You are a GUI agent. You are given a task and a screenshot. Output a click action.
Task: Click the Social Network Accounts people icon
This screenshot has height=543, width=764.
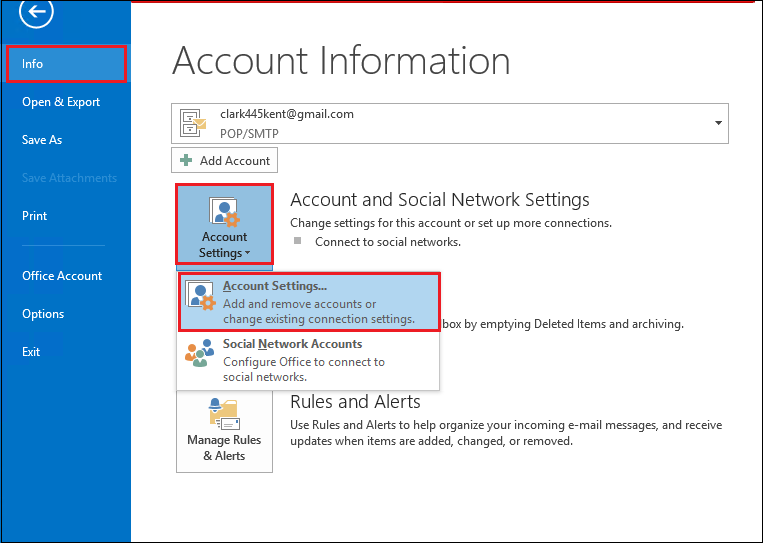pyautogui.click(x=200, y=353)
